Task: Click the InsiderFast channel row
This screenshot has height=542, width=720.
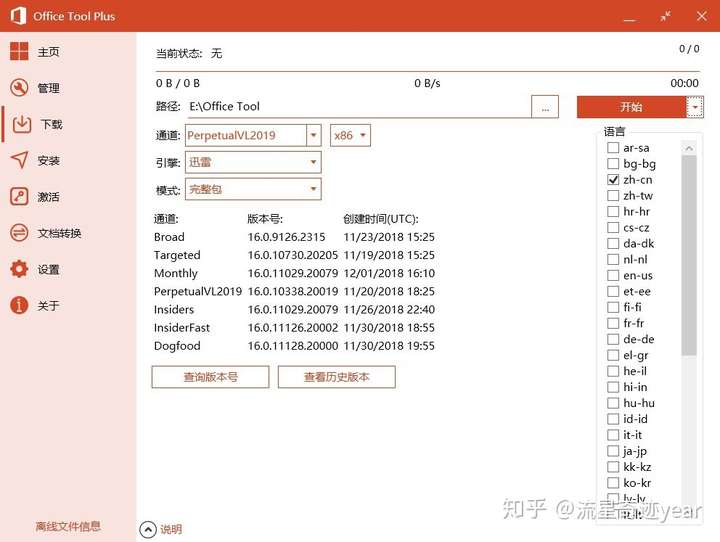Action: pyautogui.click(x=294, y=327)
